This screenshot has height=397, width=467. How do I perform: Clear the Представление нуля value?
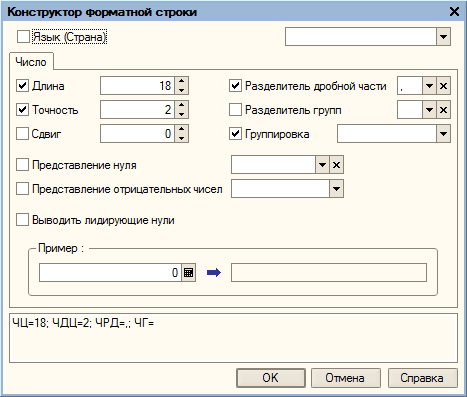[336, 165]
